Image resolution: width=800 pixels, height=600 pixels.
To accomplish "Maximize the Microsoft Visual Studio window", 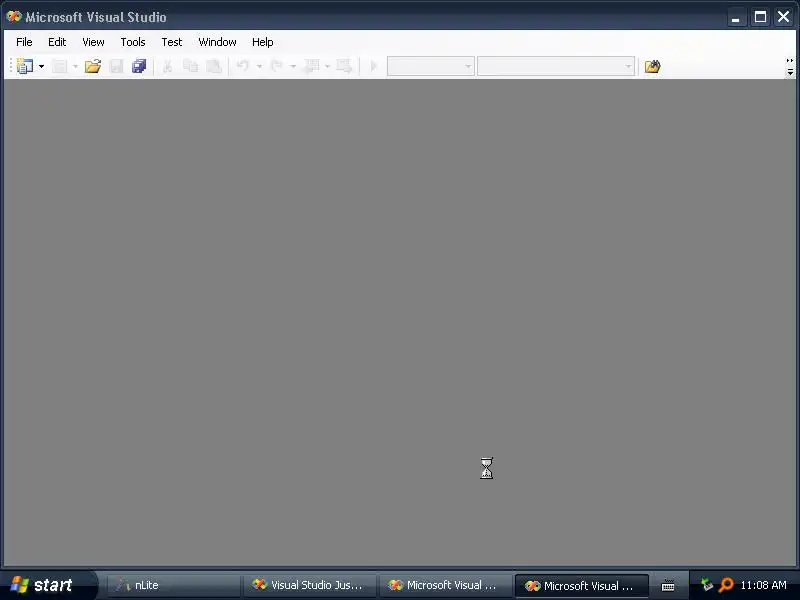I will point(760,17).
